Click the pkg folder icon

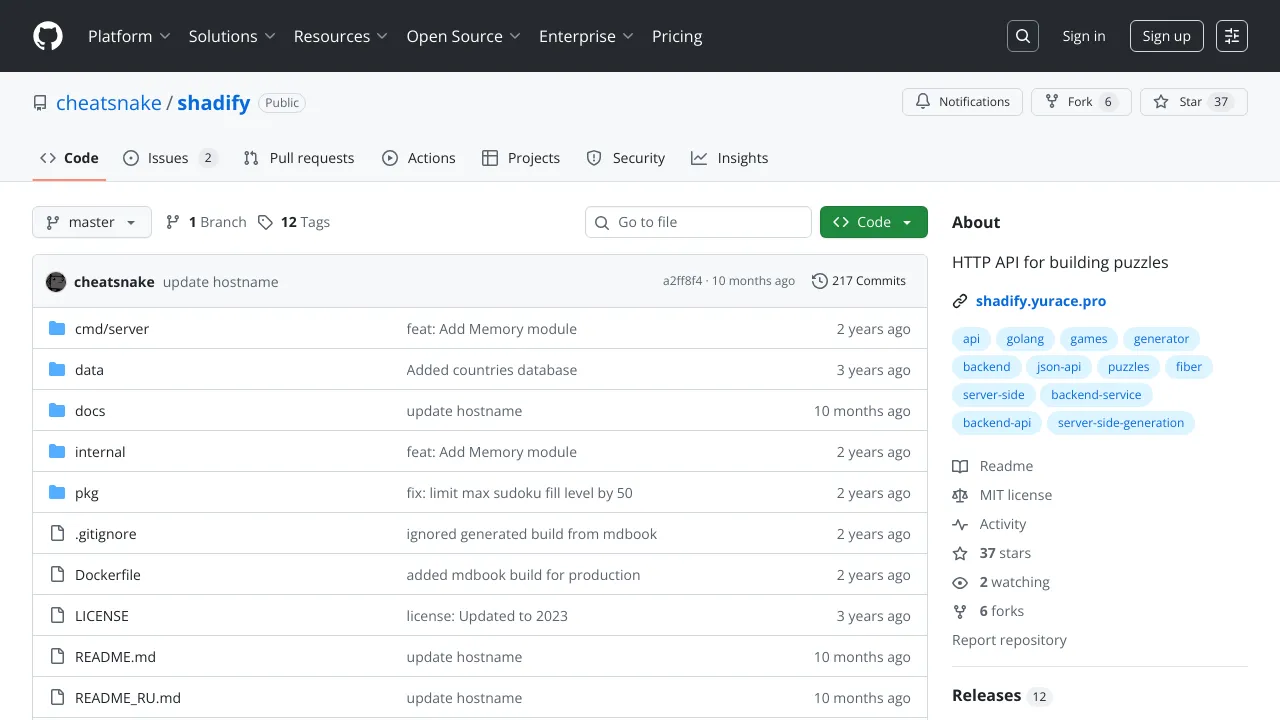tap(57, 492)
